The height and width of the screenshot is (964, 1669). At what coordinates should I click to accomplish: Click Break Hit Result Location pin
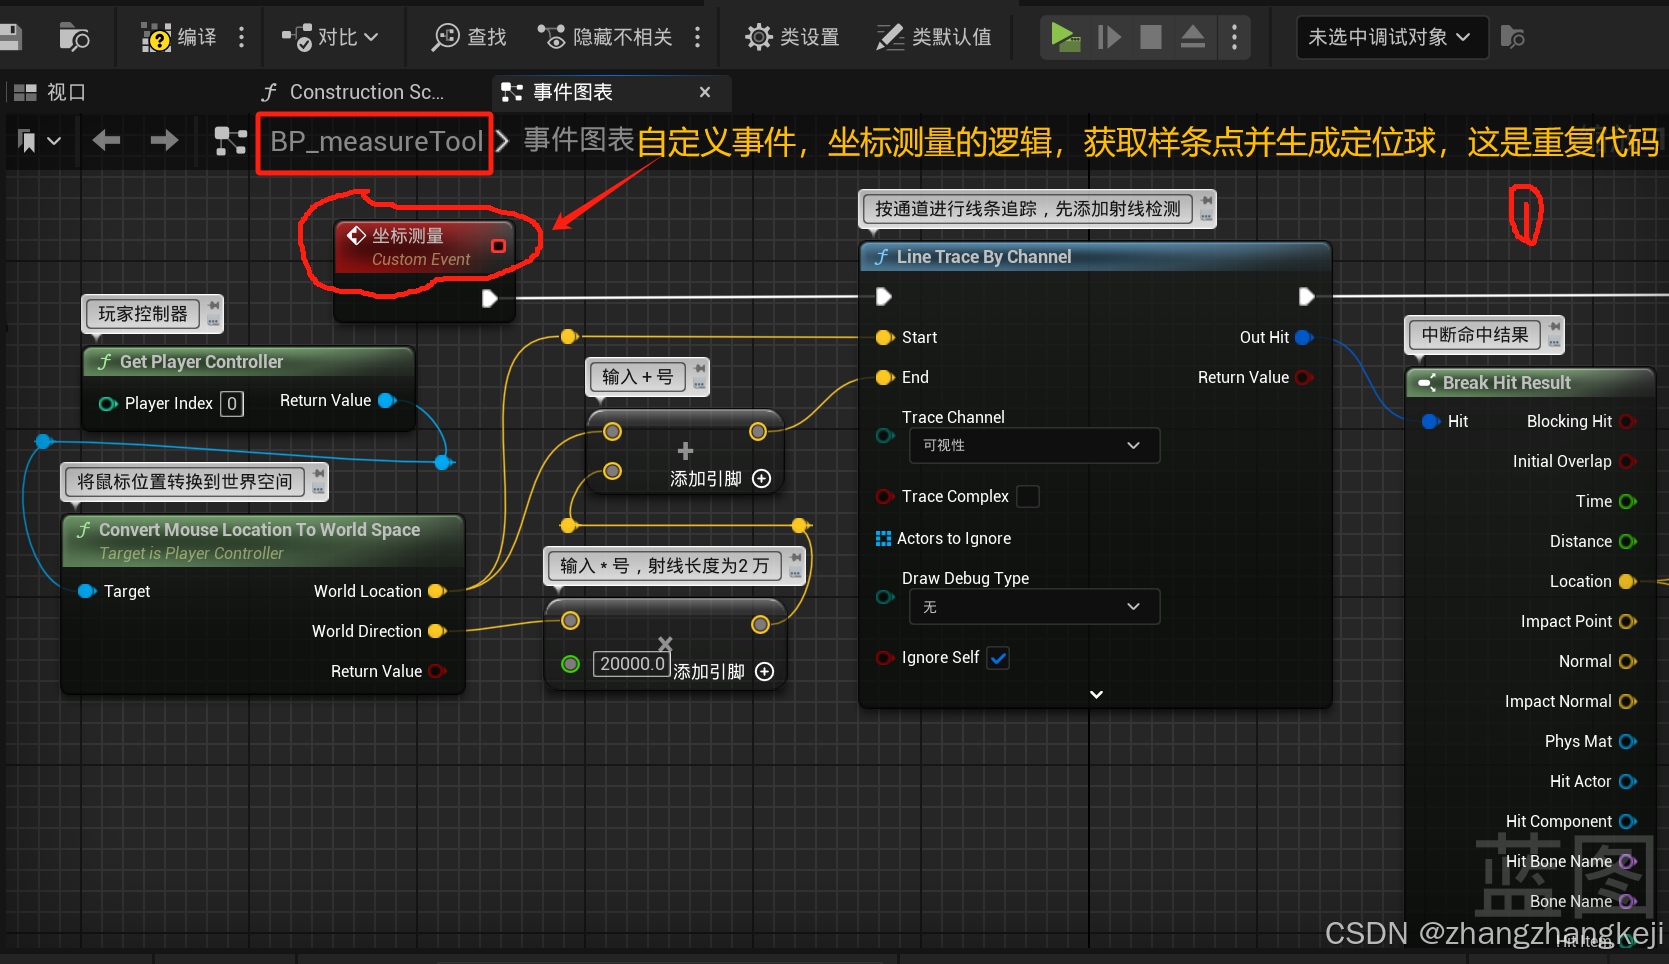coord(1627,582)
